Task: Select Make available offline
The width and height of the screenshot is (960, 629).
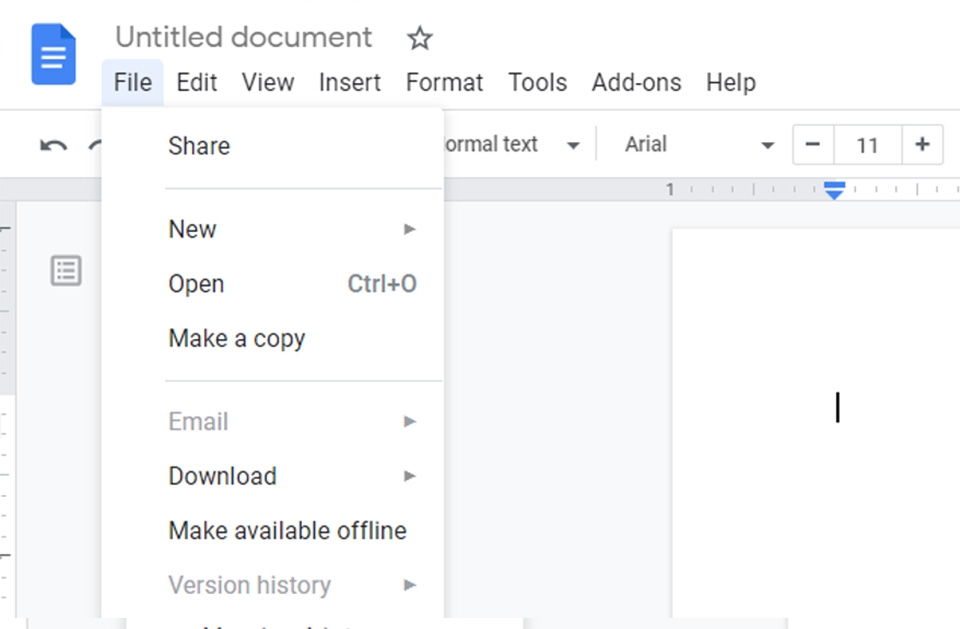Action: 288,530
